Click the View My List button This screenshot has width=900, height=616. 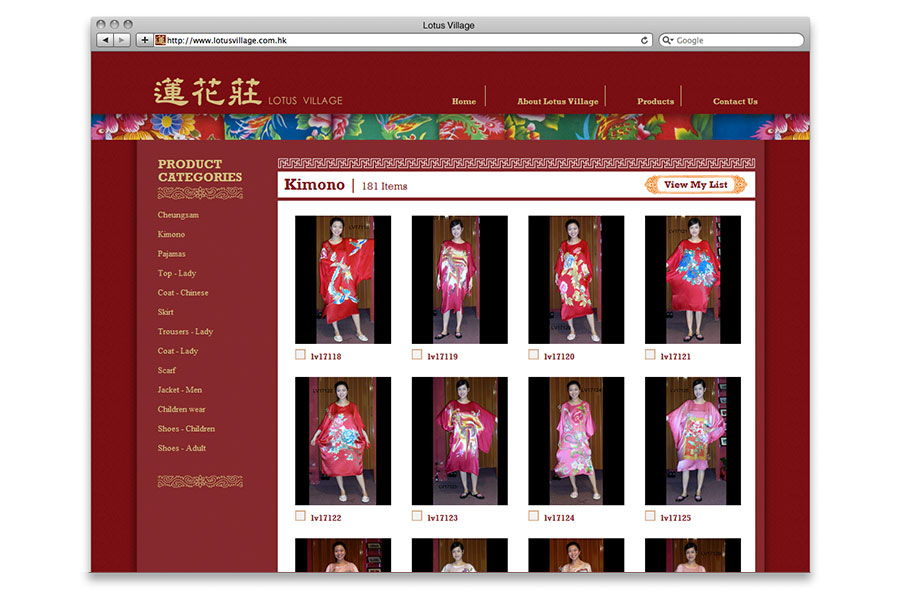coord(696,185)
